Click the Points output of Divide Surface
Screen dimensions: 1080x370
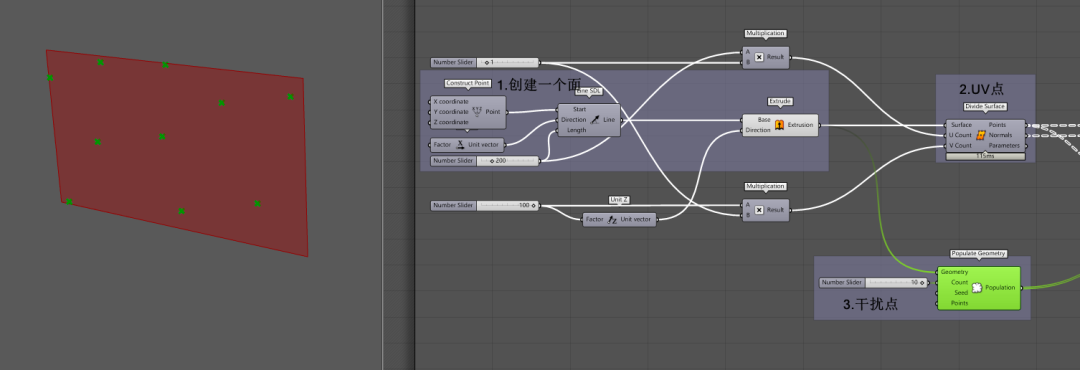(997, 125)
